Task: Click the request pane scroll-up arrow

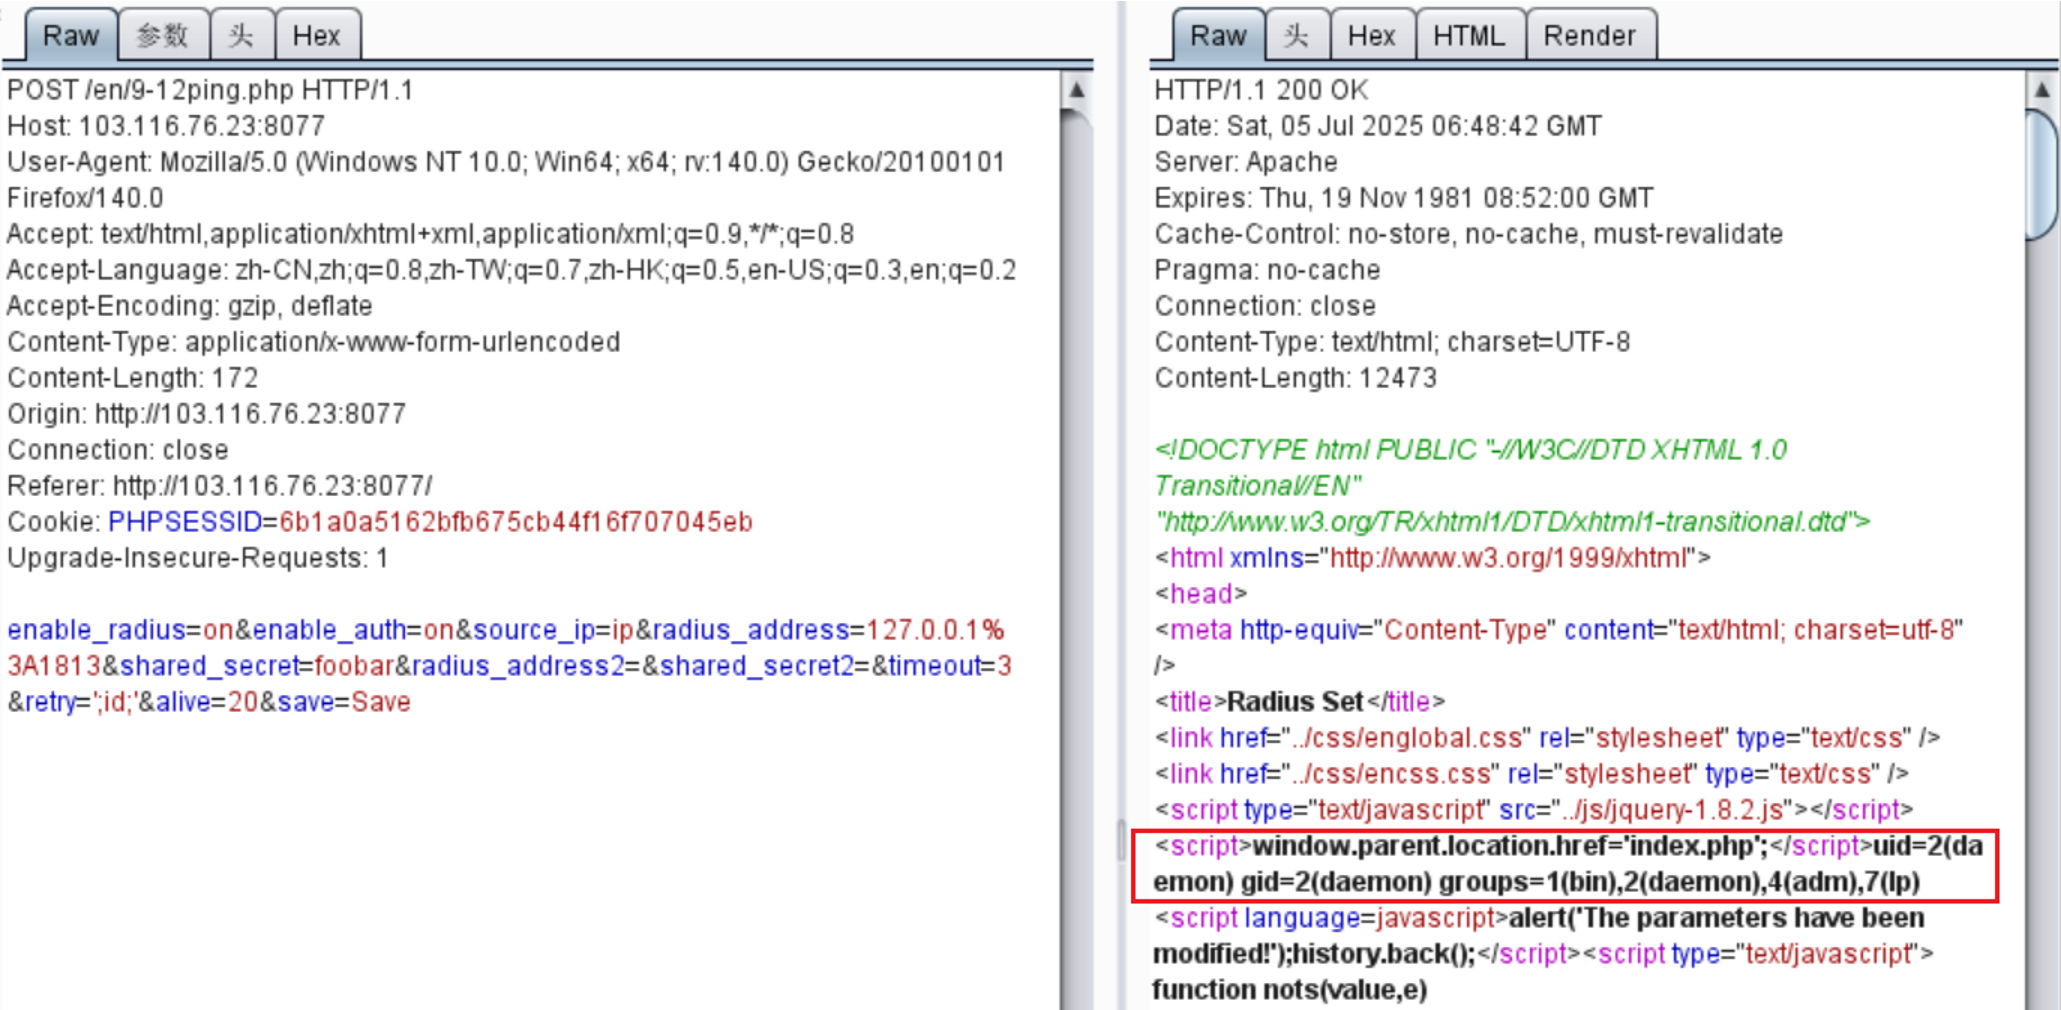Action: coord(1077,90)
